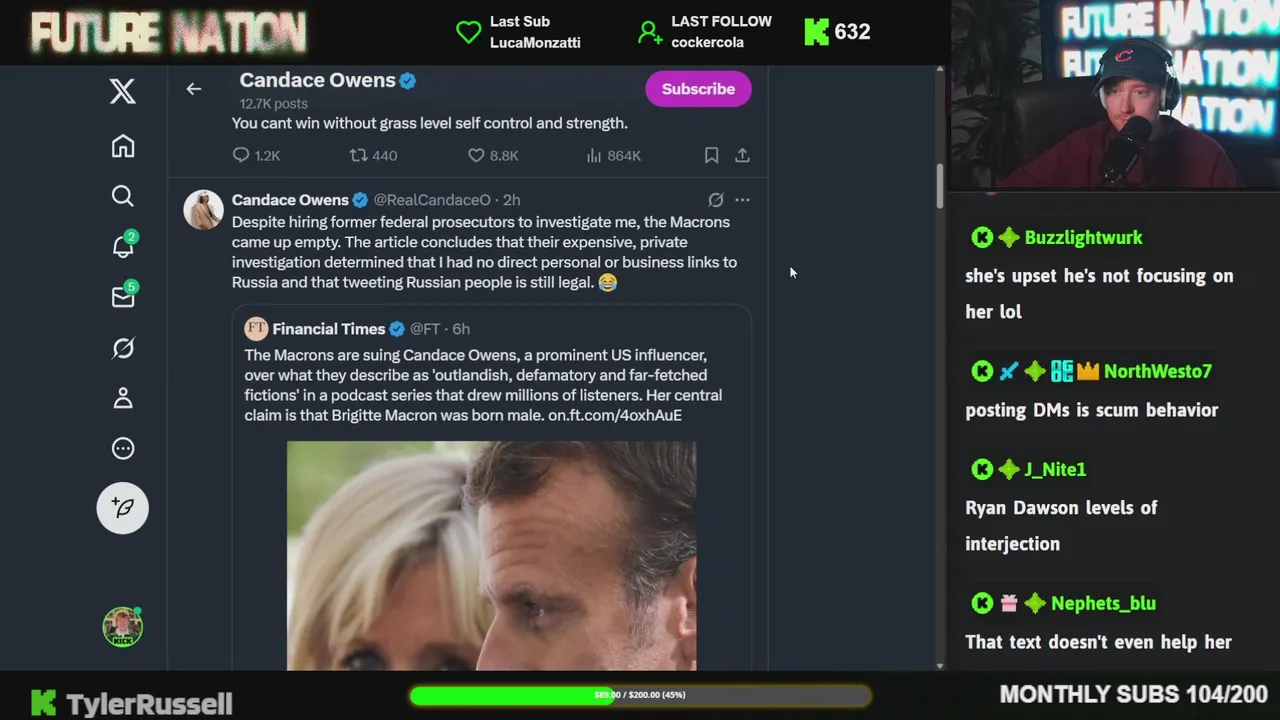
Task: Share the grass level self control post
Action: click(x=742, y=155)
